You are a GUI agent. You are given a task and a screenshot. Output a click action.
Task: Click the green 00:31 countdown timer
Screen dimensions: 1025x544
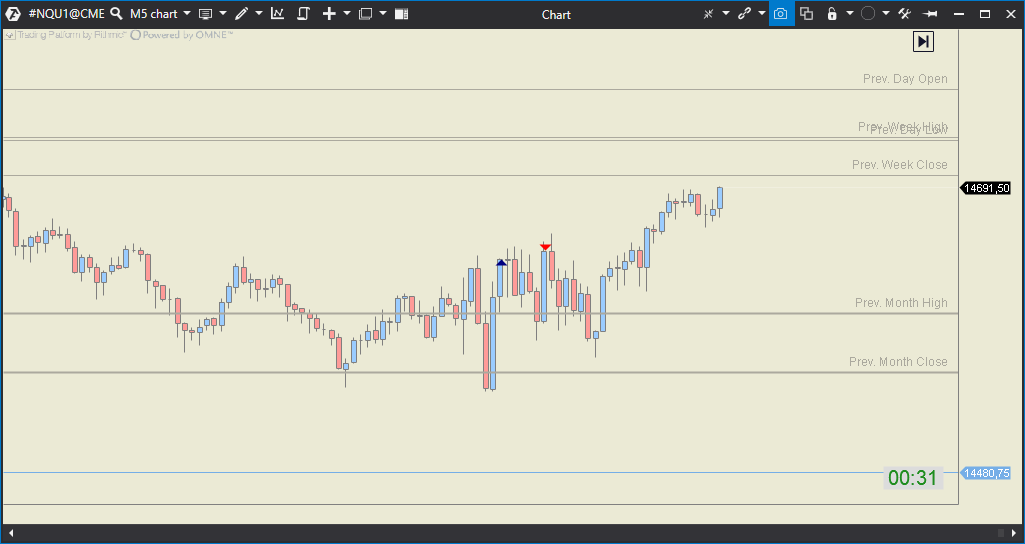[x=913, y=478]
